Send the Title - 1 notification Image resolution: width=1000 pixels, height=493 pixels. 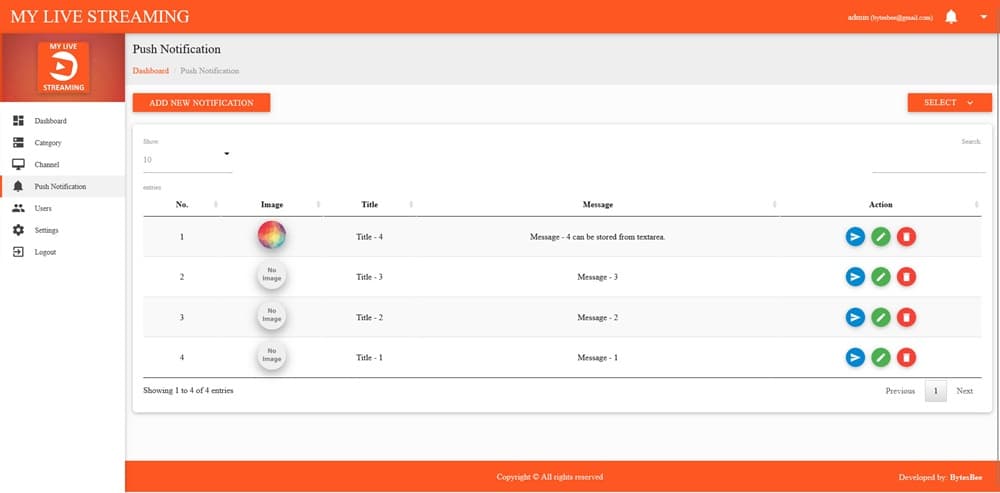click(x=855, y=357)
